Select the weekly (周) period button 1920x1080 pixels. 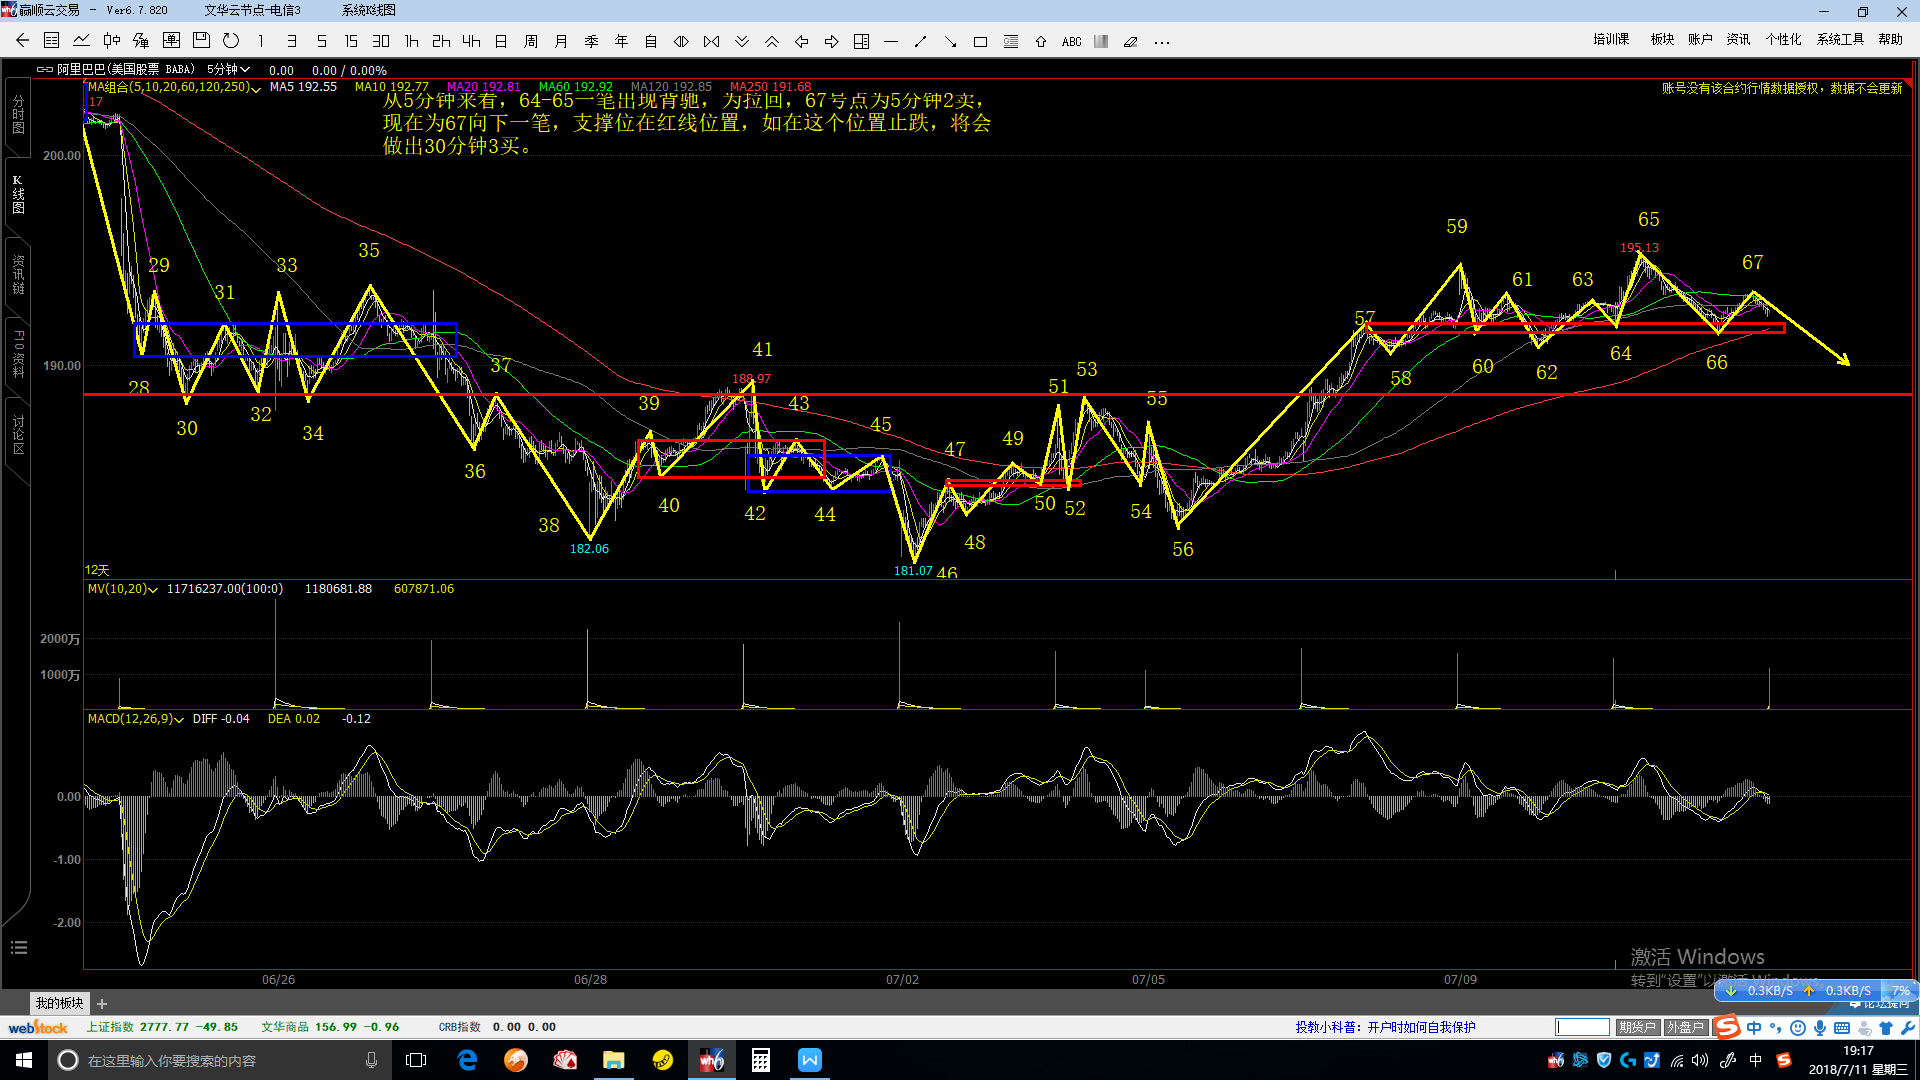[x=531, y=41]
